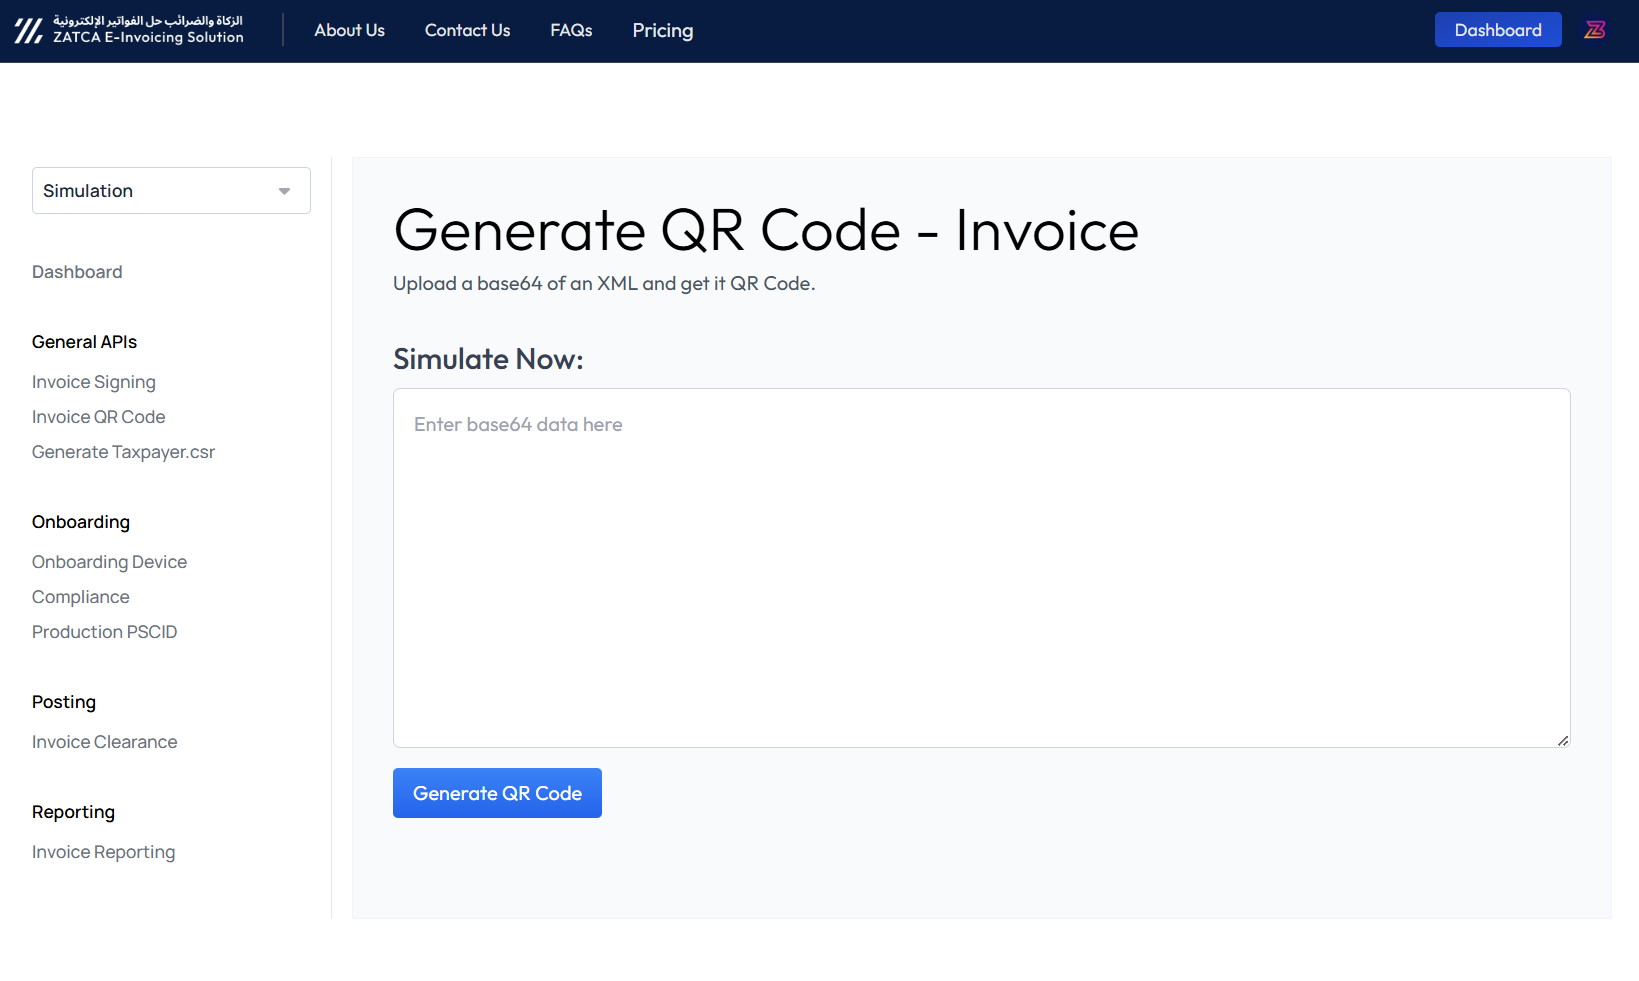Click the Generate QR Code button

pos(497,792)
